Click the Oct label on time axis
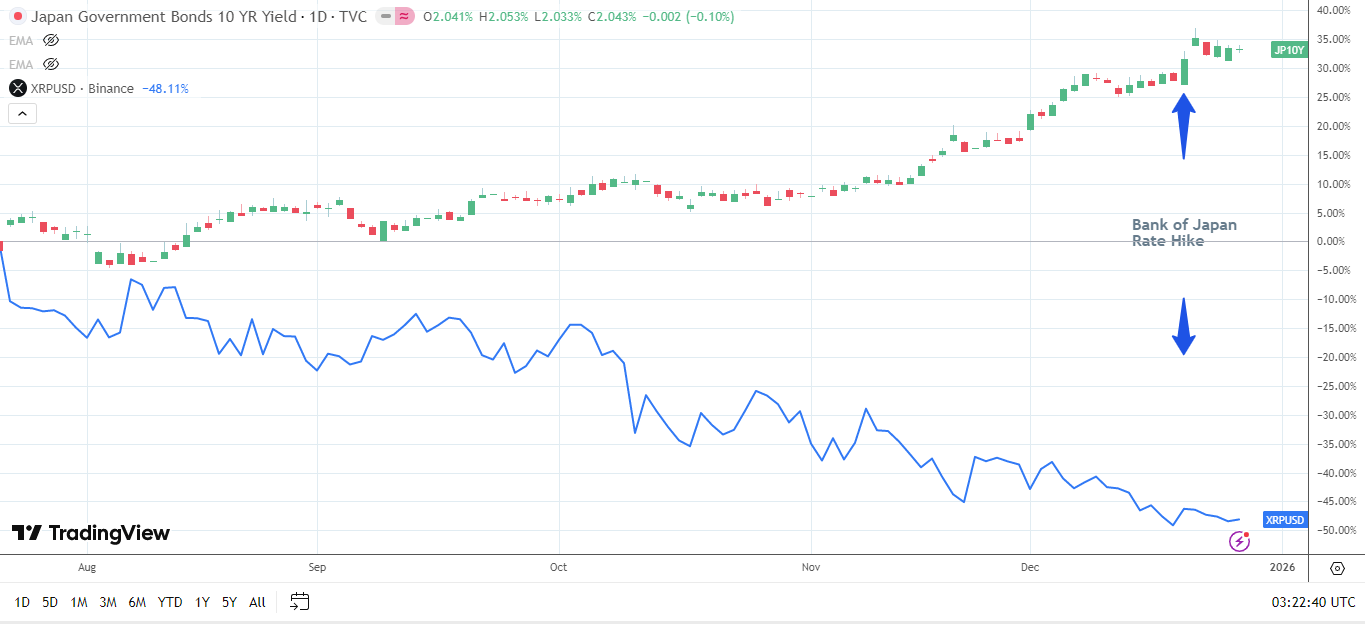Viewport: 1365px width, 624px height. point(558,567)
